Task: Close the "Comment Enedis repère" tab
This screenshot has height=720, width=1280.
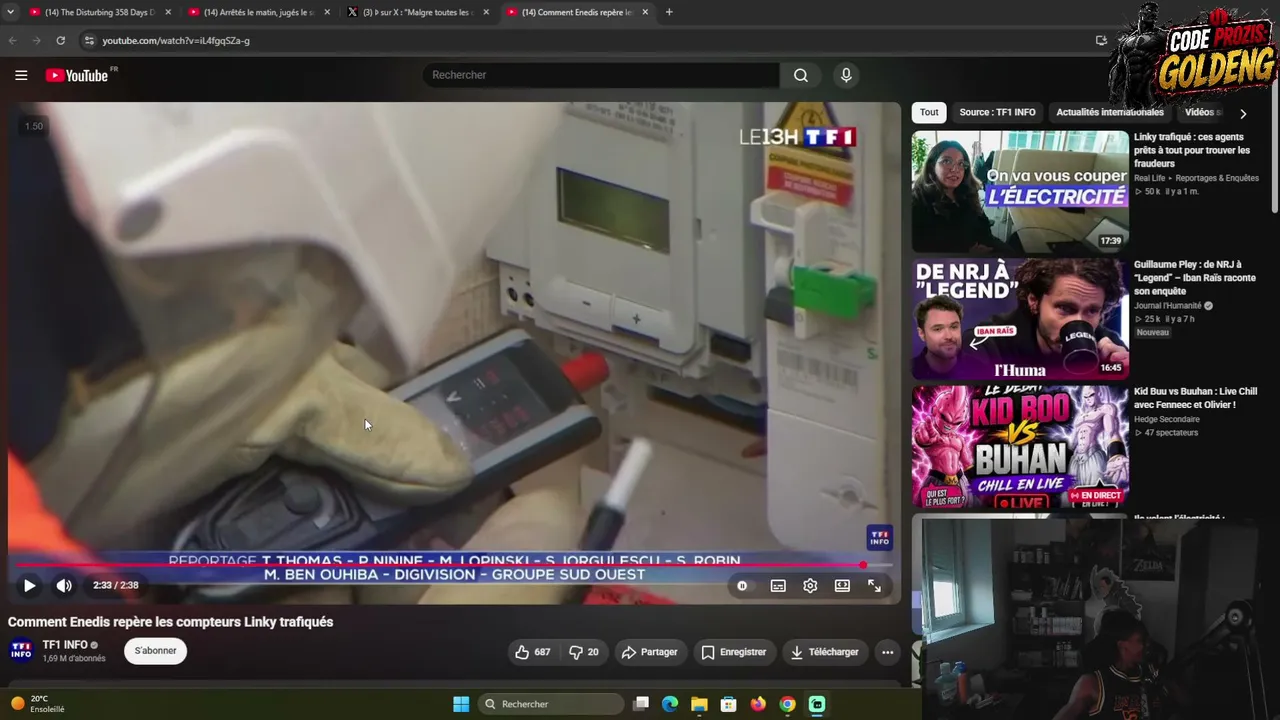Action: [x=645, y=12]
